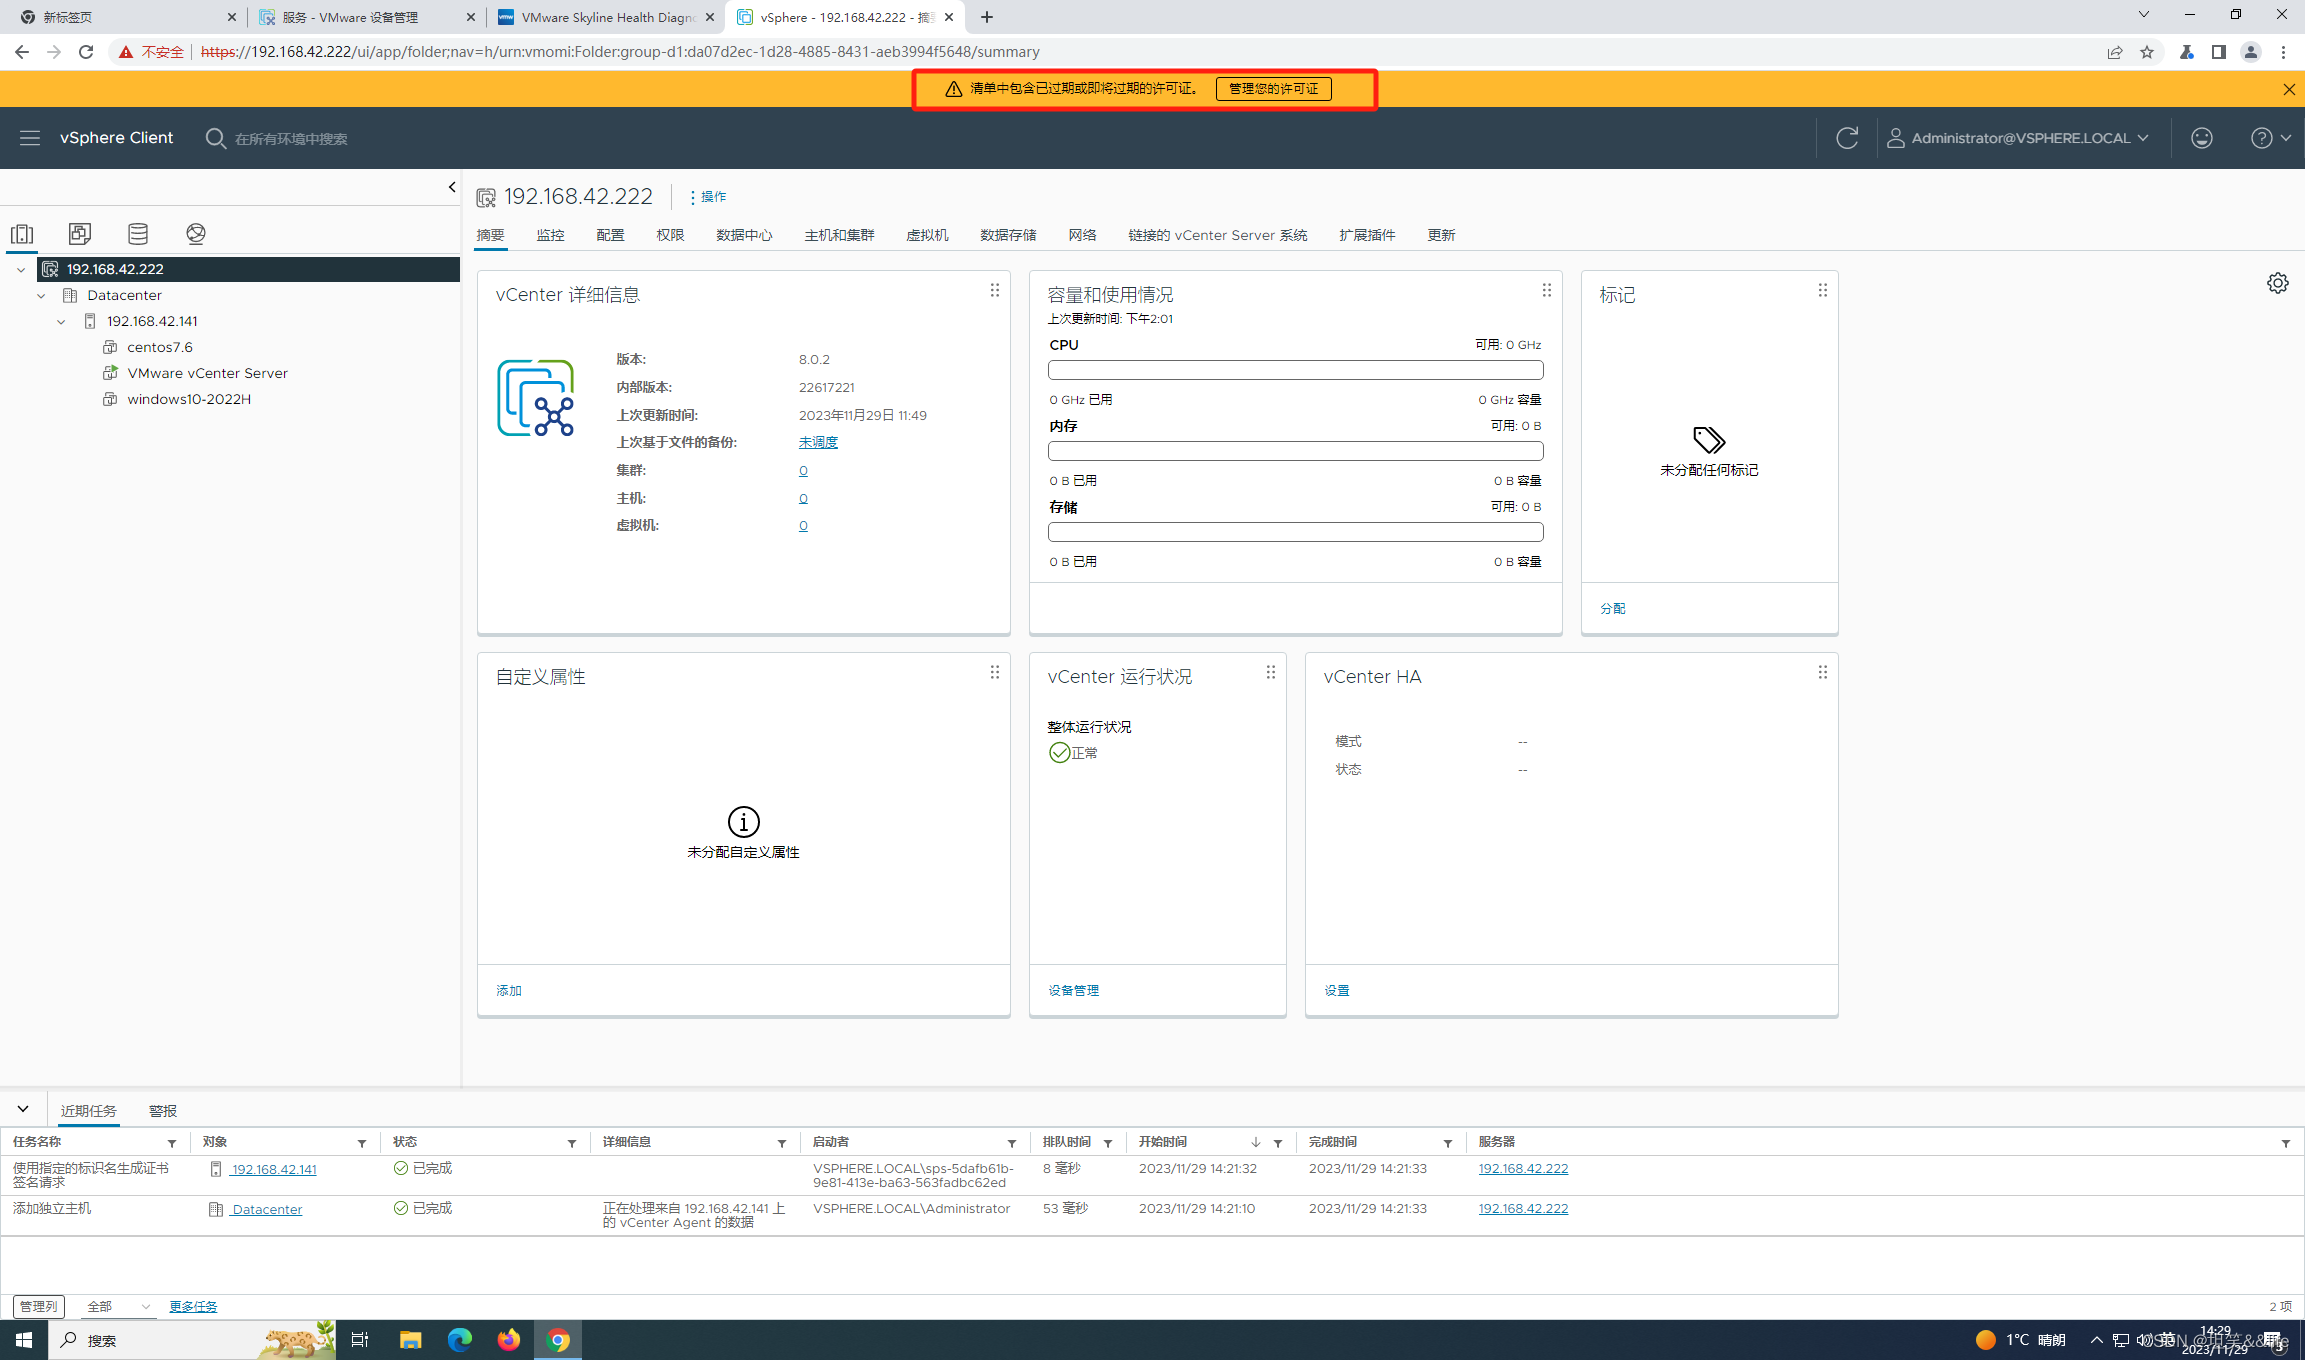
Task: Click the 未调度 backup link
Action: (818, 442)
